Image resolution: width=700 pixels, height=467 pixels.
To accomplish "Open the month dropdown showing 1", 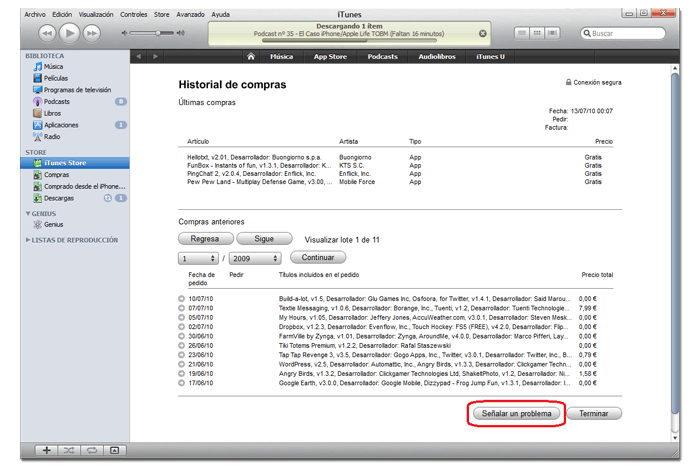I will click(x=197, y=258).
